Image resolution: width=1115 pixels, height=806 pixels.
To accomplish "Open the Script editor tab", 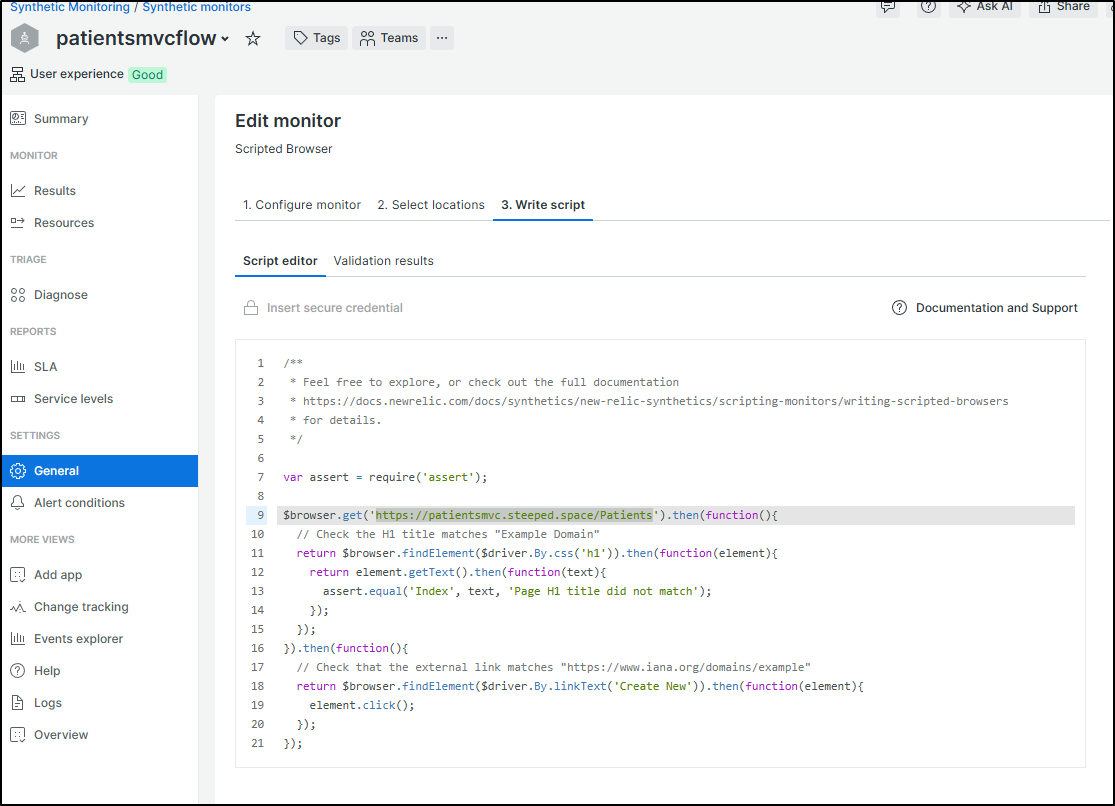I will (280, 261).
